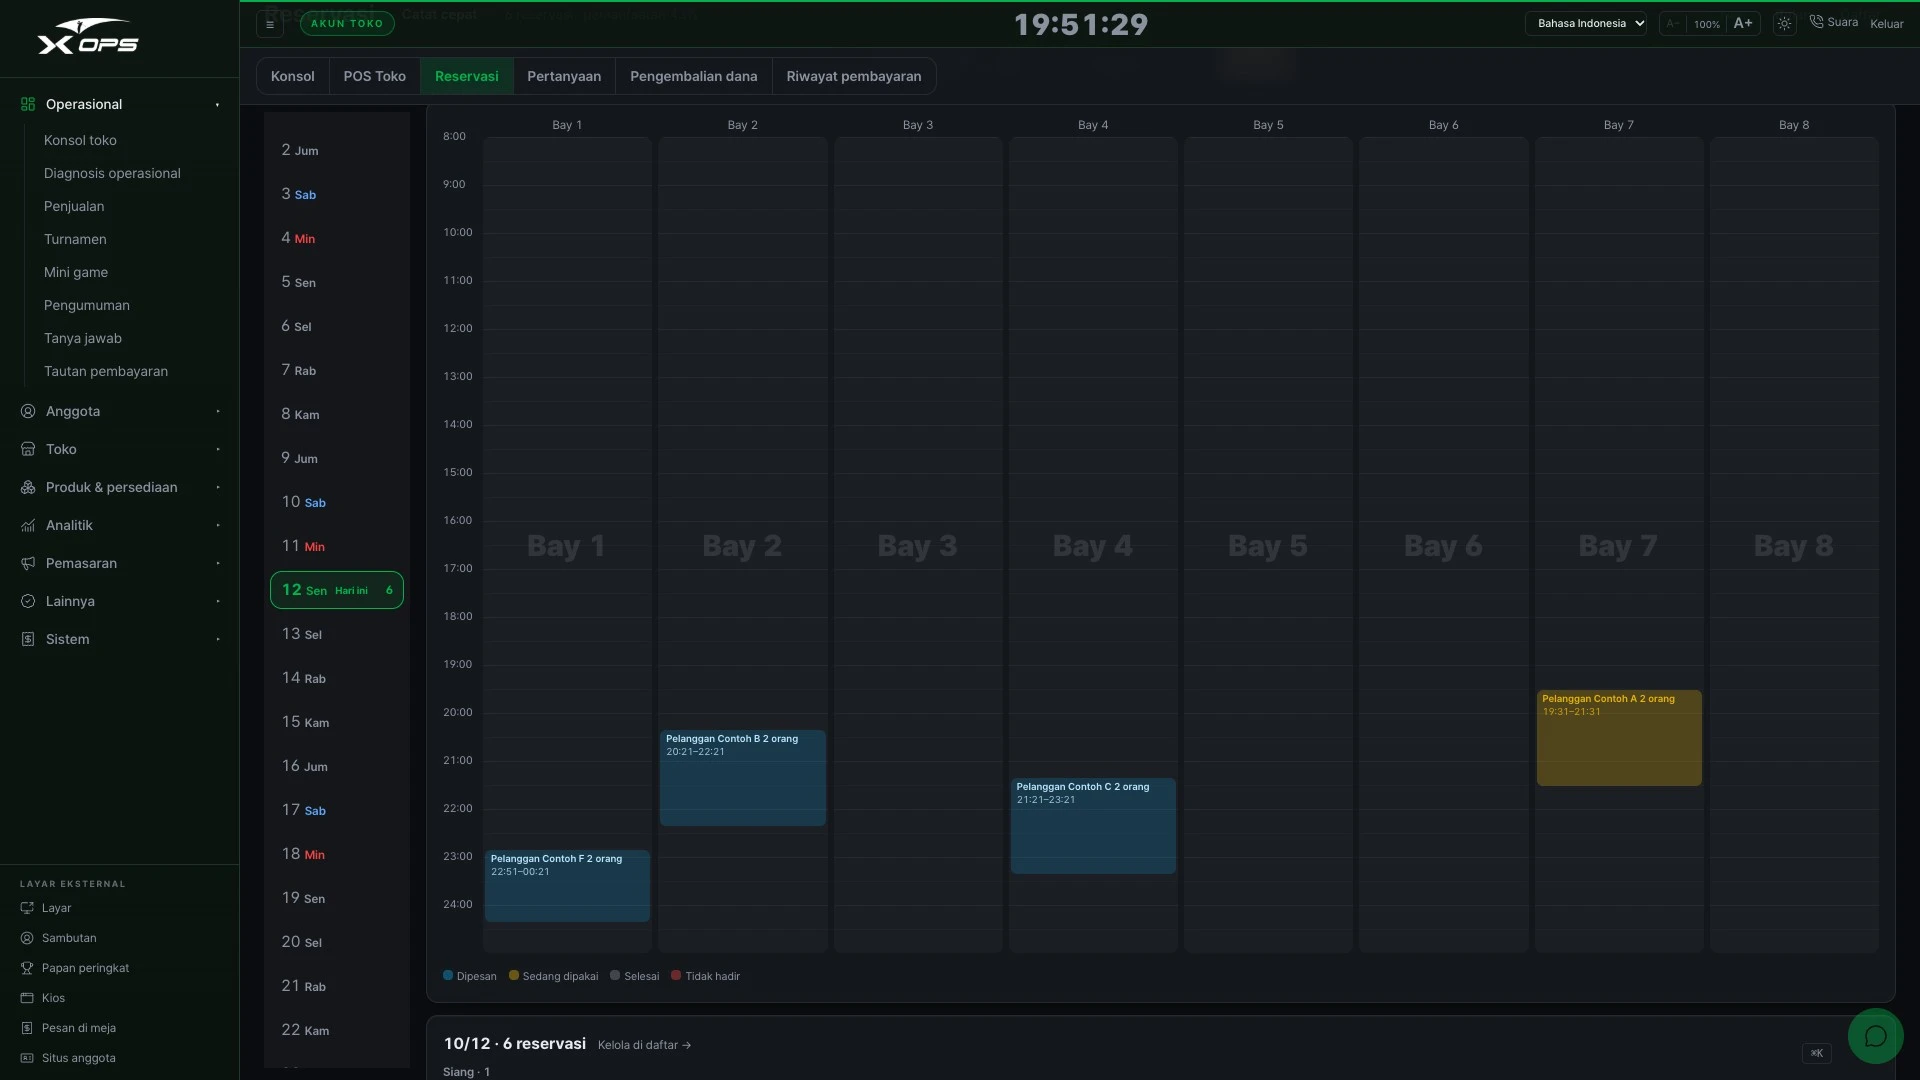Viewport: 1920px width, 1080px height.
Task: Increase font size with A+ button
Action: point(1743,23)
